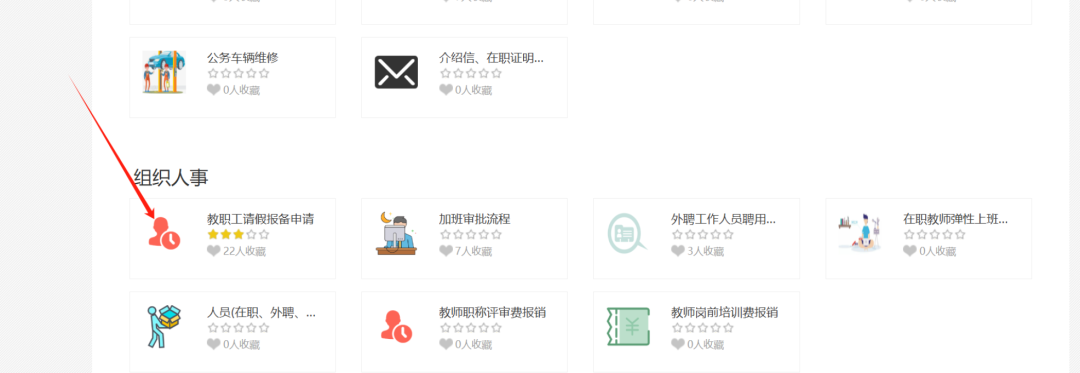This screenshot has height=373, width=1080.
Task: Click the heart icon for 教师岗前培训费报销
Action: coord(678,344)
